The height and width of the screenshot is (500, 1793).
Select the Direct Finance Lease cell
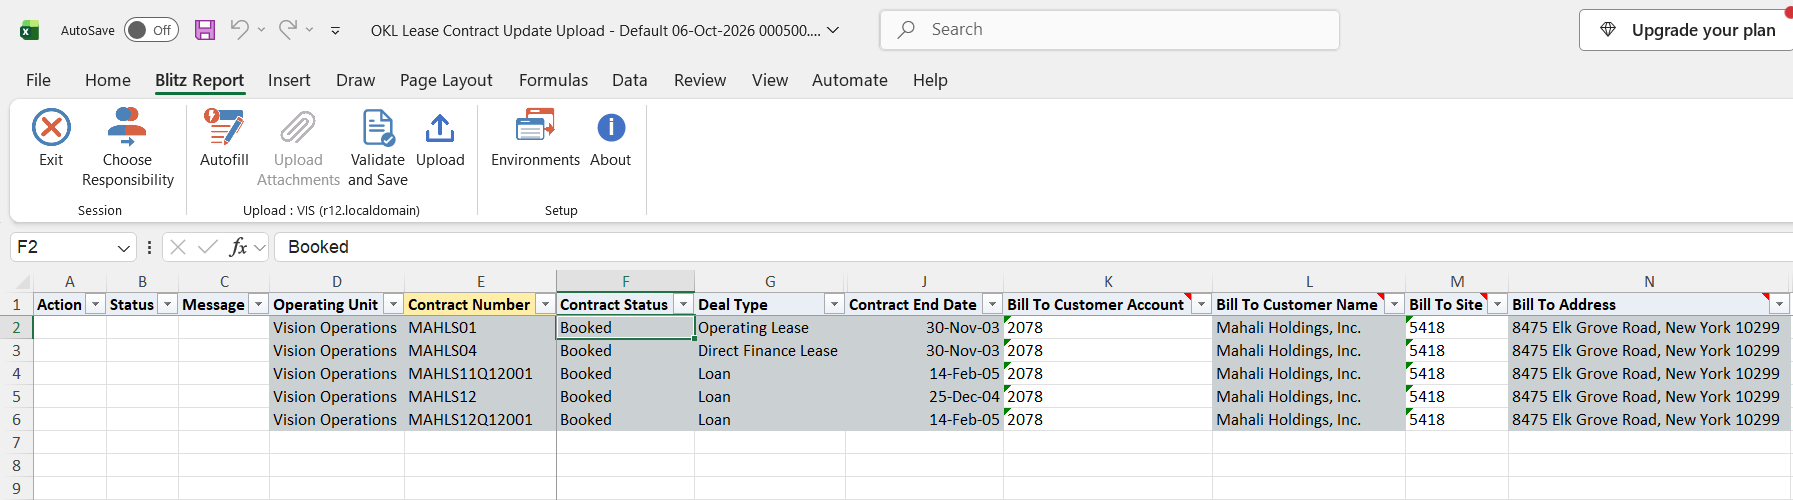[x=770, y=351]
